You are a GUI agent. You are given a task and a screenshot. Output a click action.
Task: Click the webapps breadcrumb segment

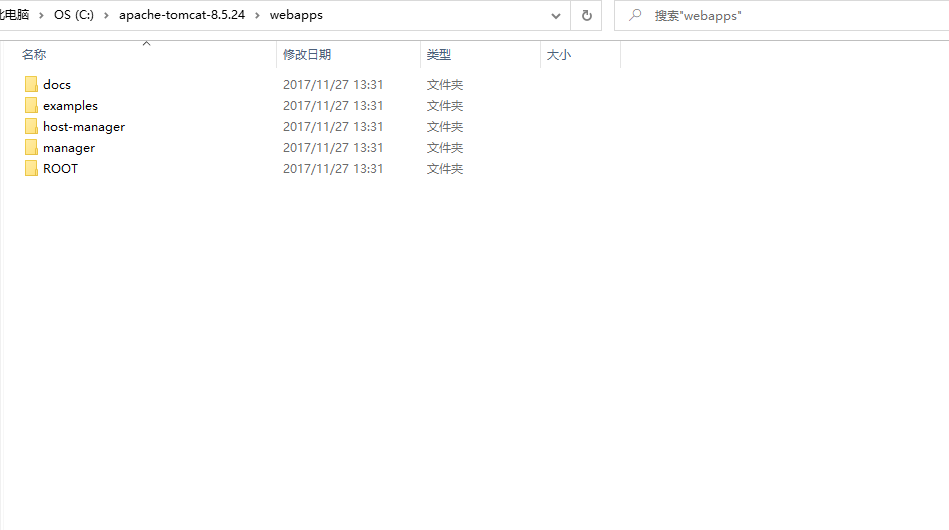(296, 15)
